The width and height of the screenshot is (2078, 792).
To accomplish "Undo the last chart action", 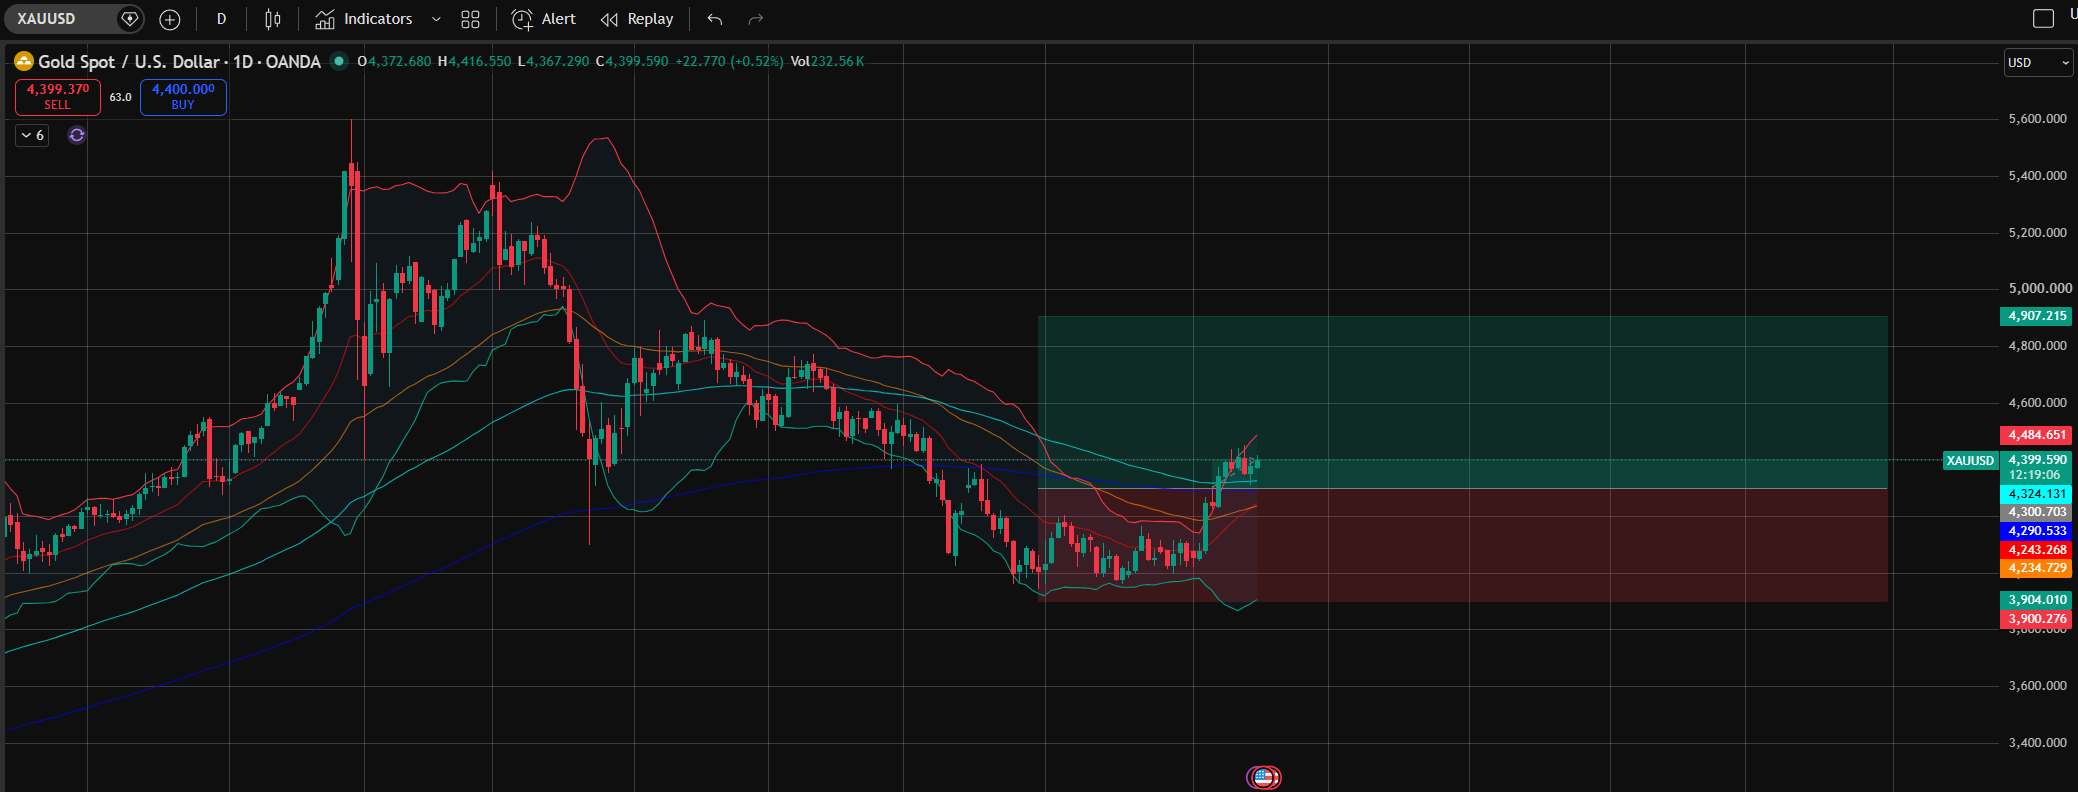I will click(x=714, y=19).
